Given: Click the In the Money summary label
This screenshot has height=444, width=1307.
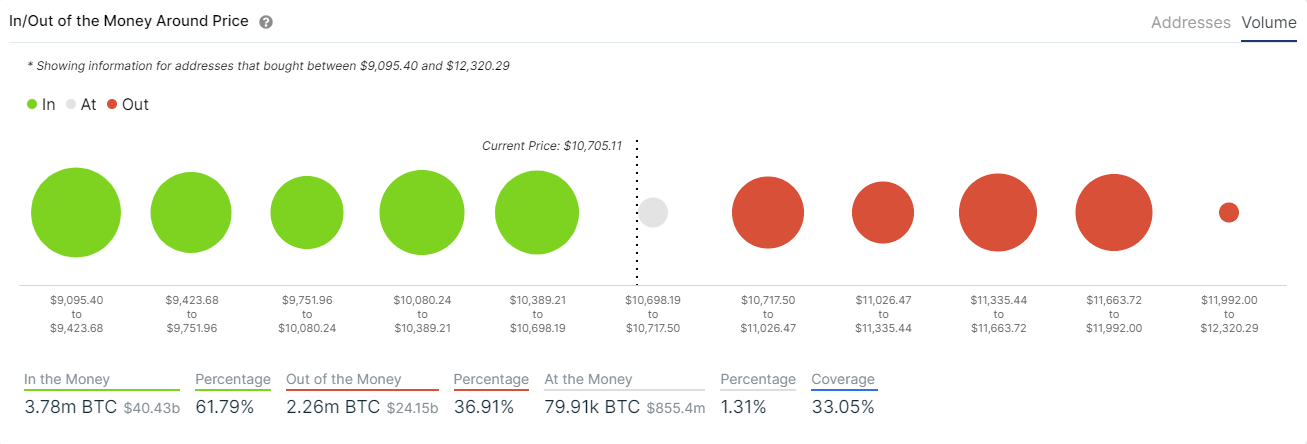Looking at the screenshot, I should [67, 379].
